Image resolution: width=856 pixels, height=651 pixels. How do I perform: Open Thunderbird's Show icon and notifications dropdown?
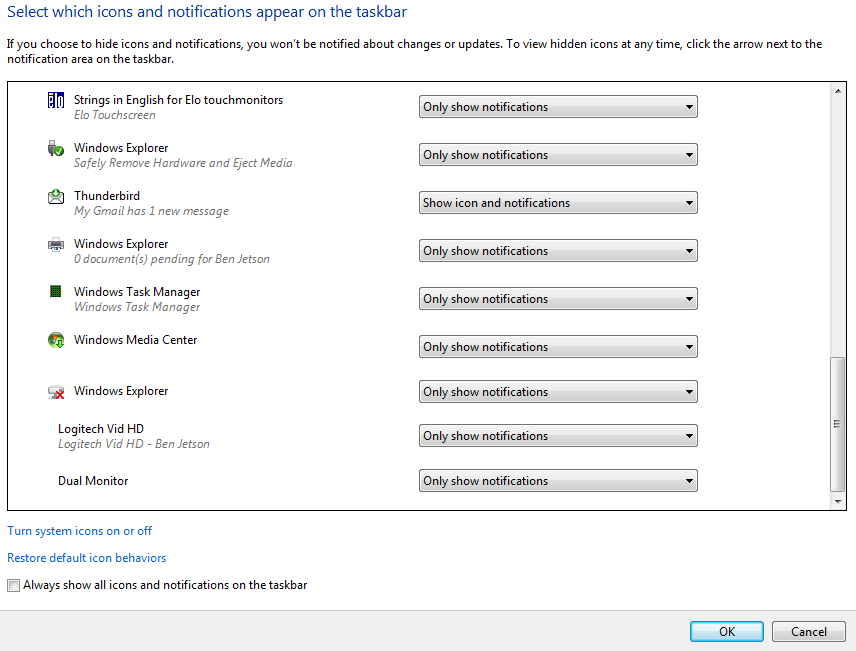[558, 203]
